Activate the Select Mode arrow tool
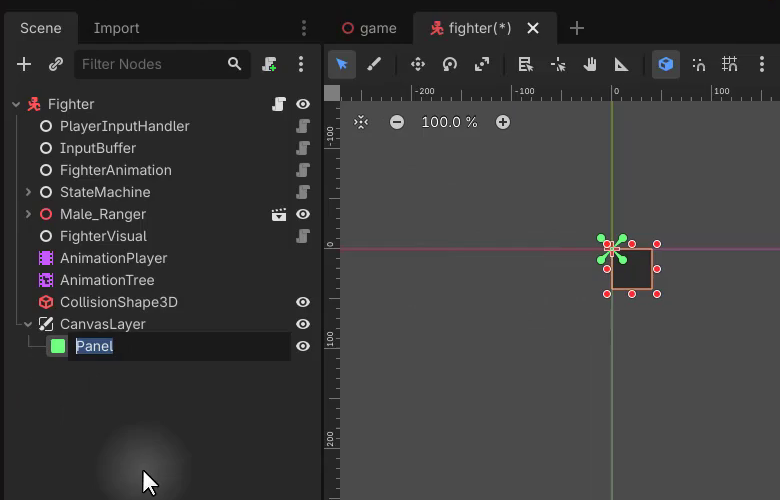The height and width of the screenshot is (500, 780). coord(342,64)
